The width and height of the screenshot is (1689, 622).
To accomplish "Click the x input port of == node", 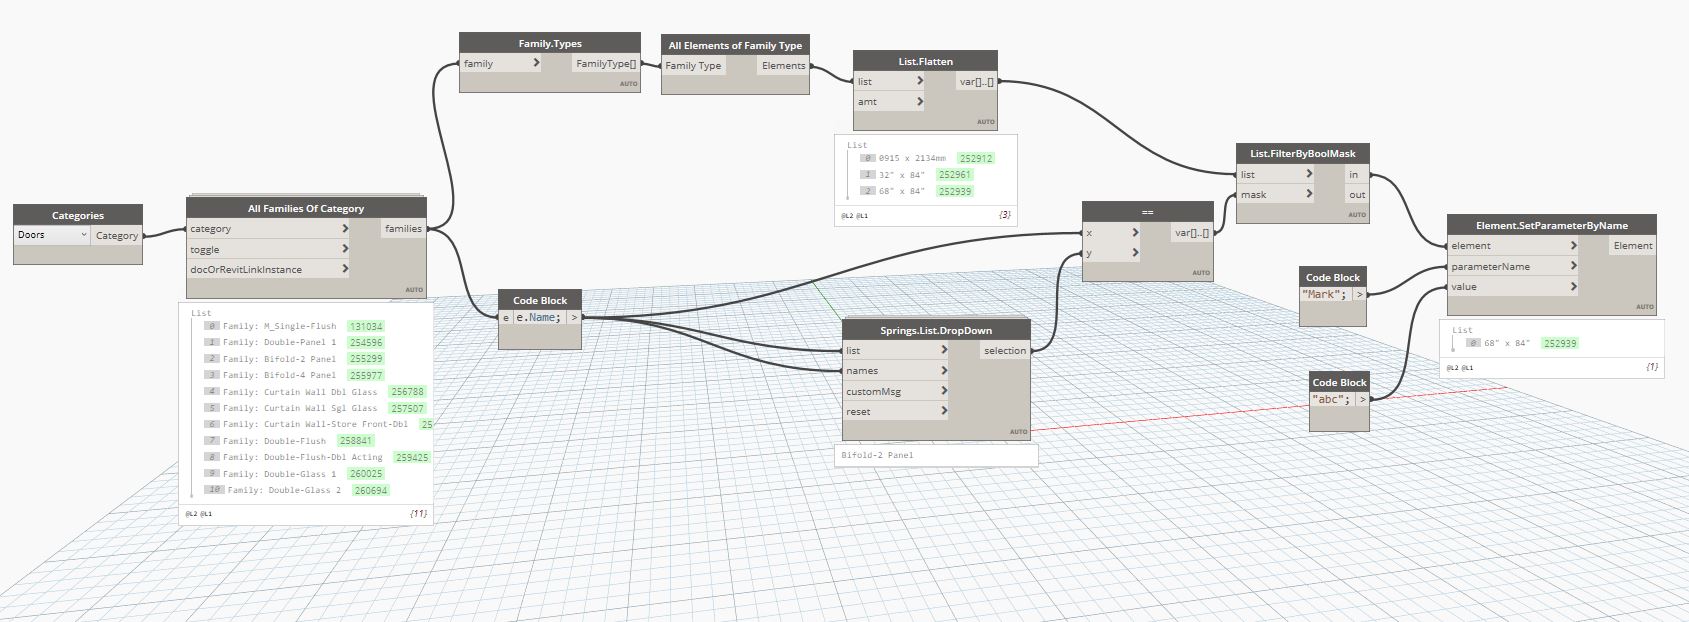I will [x=1111, y=233].
